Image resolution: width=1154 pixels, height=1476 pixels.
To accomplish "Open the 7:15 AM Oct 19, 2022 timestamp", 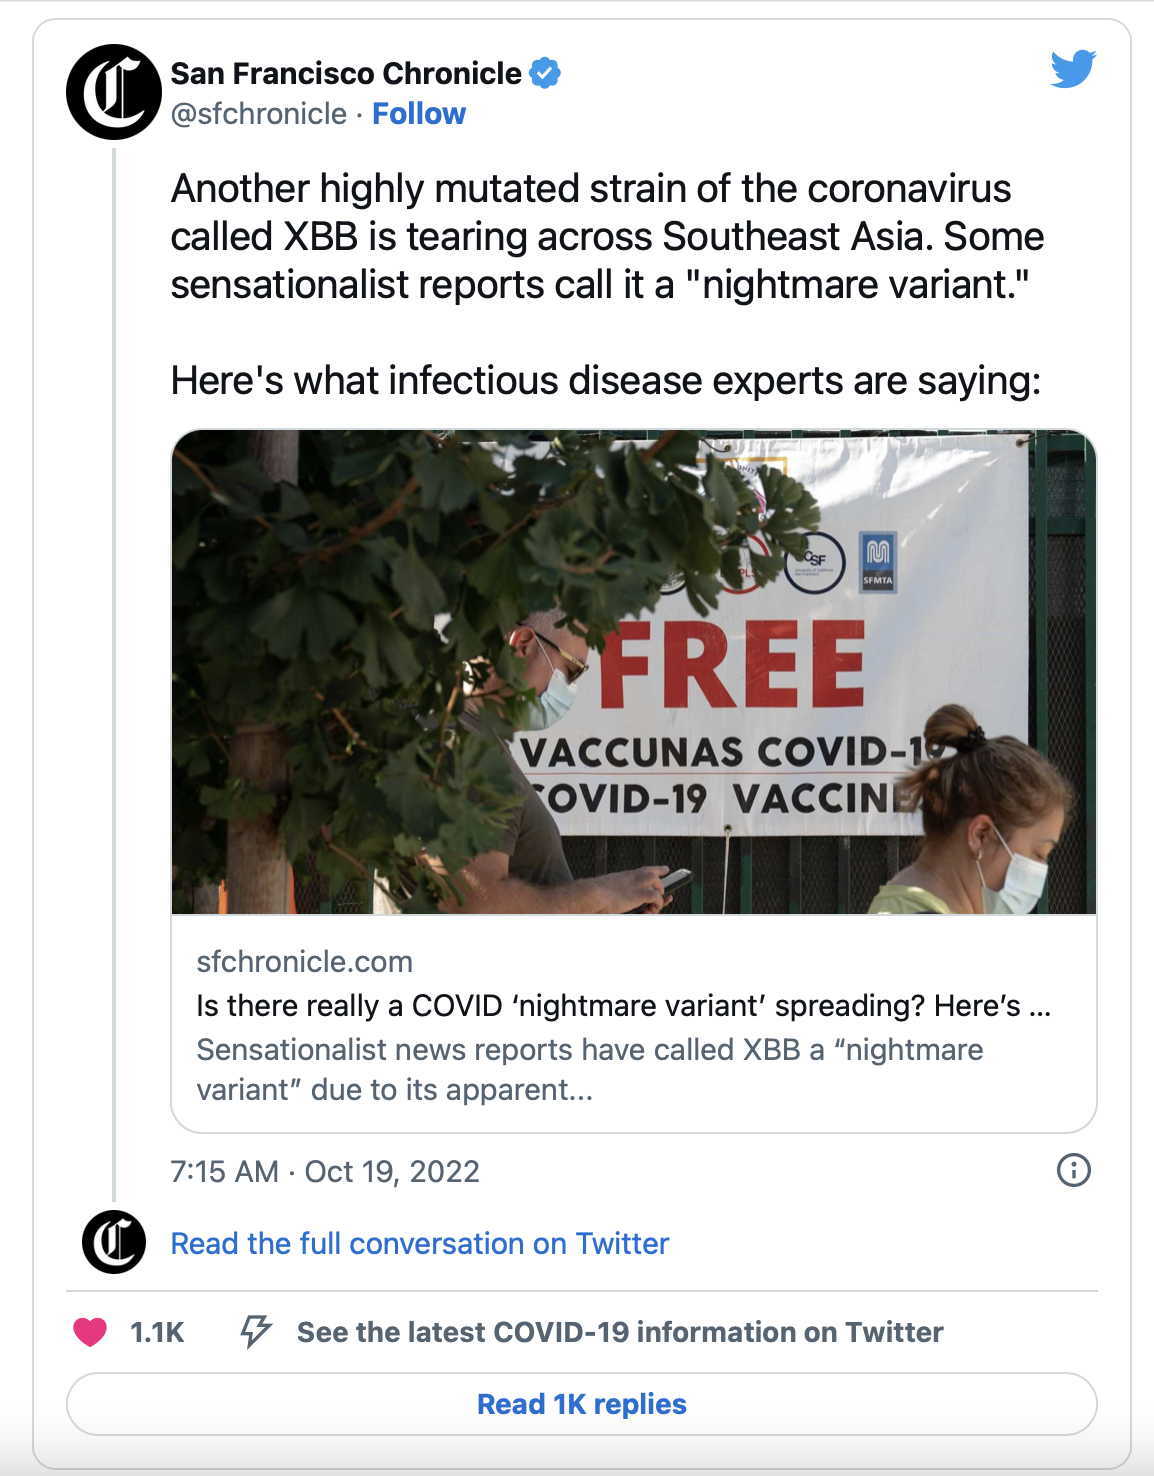I will 325,1171.
